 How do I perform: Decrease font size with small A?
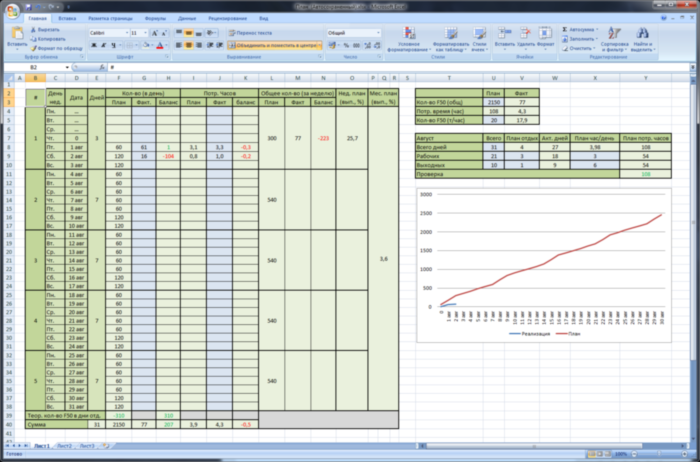(x=164, y=33)
